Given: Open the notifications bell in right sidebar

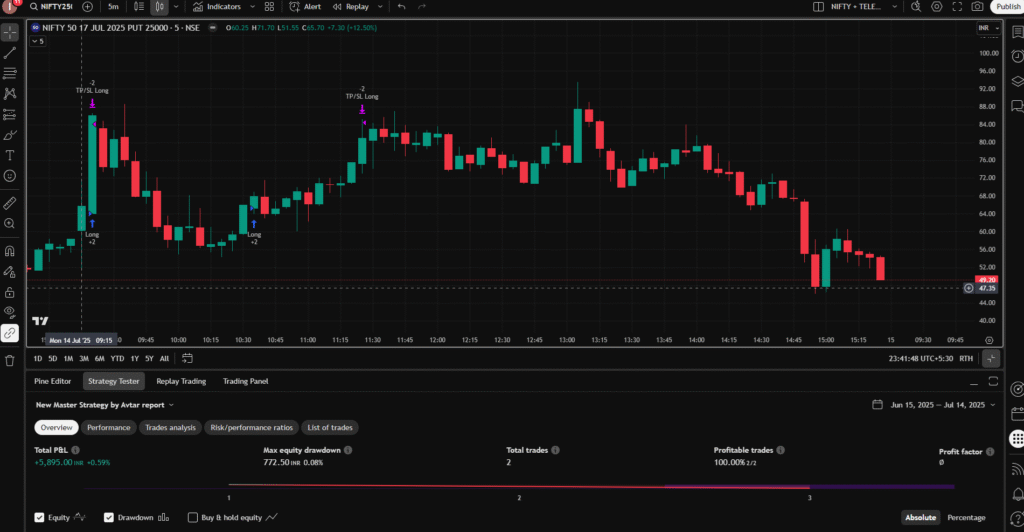Looking at the screenshot, I should click(1017, 494).
